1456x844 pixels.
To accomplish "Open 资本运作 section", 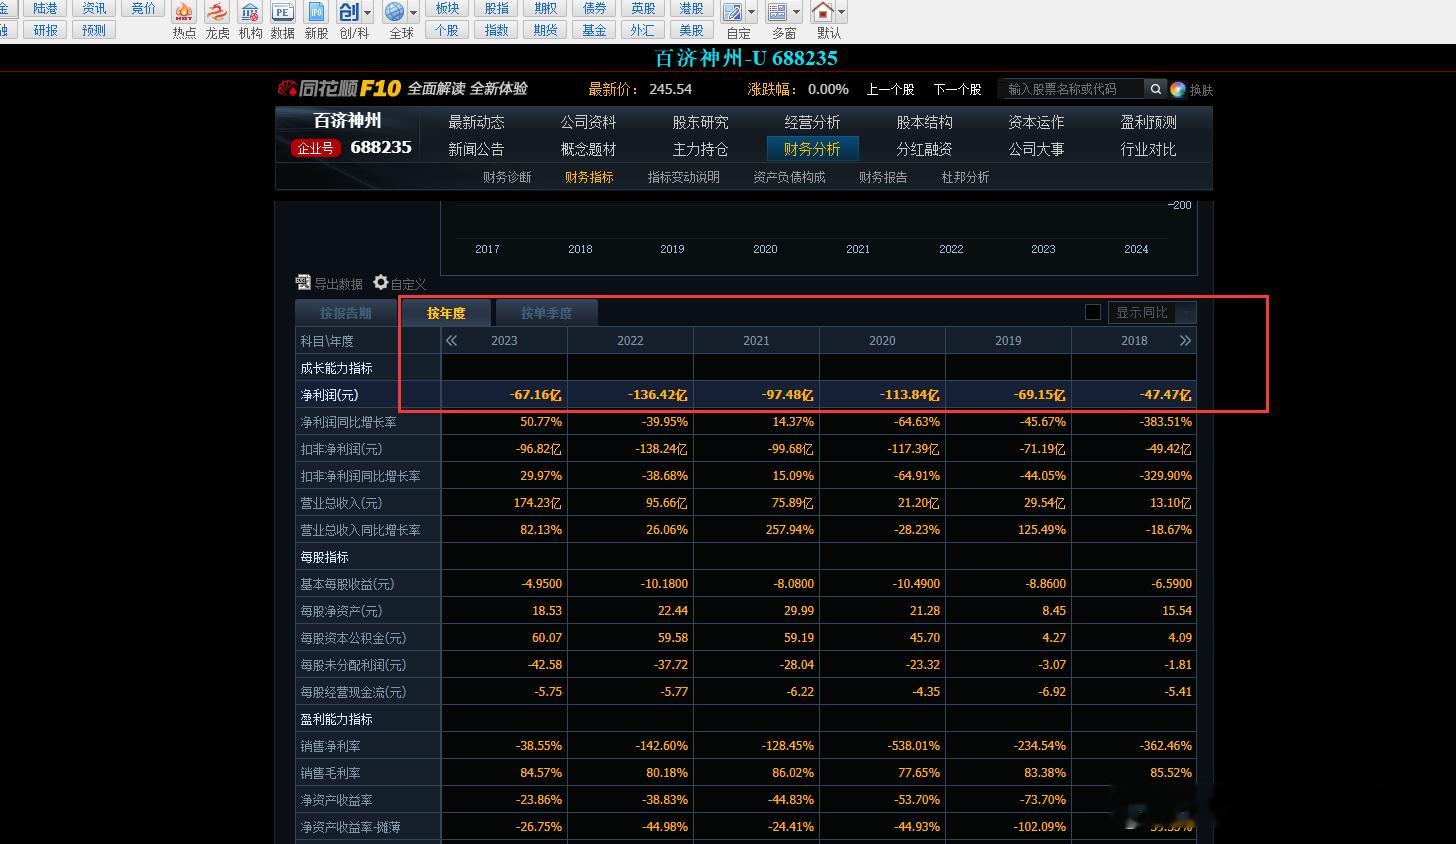I will click(x=1036, y=122).
